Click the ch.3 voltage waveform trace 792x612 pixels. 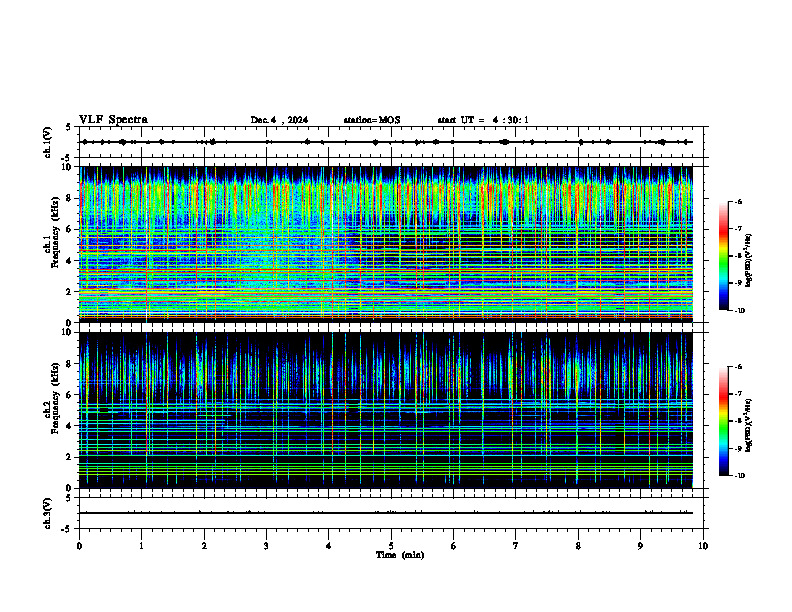tap(386, 513)
